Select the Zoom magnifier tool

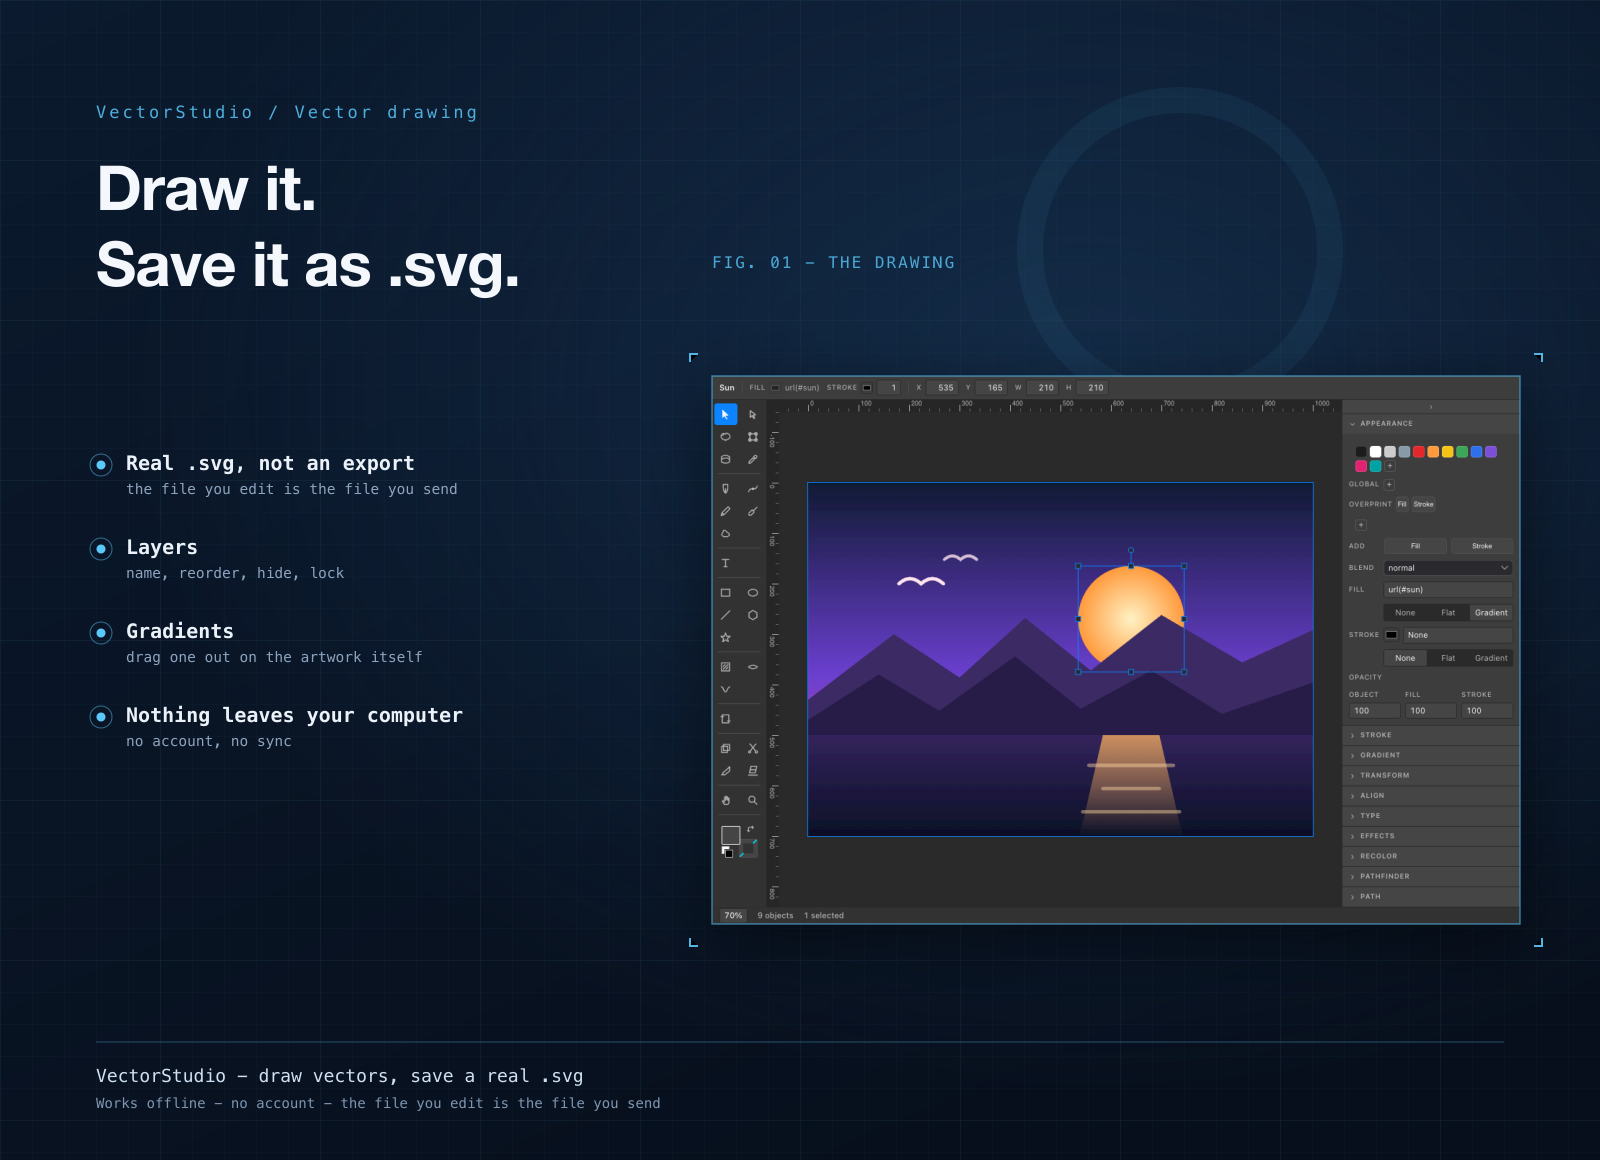(753, 800)
